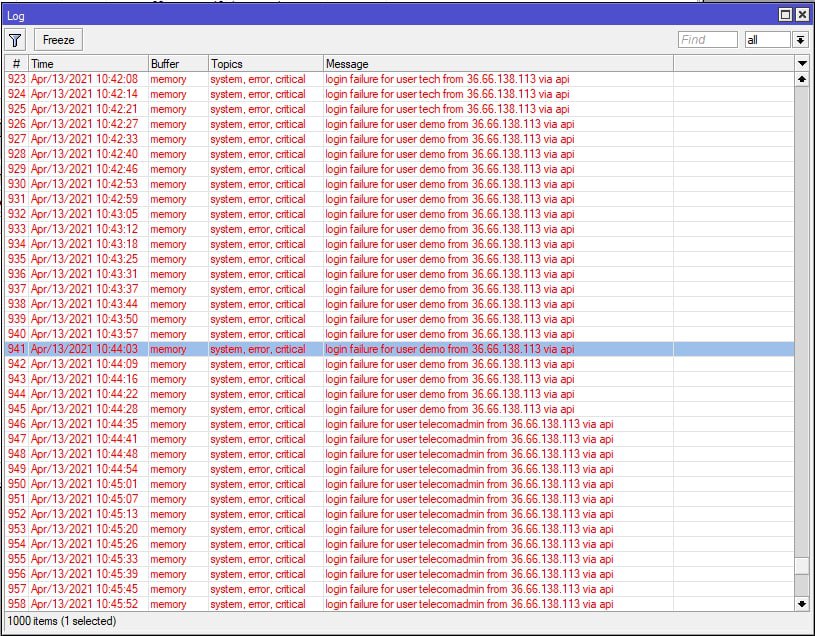815x636 pixels.
Task: Click the message in row 933
Action: 450,229
